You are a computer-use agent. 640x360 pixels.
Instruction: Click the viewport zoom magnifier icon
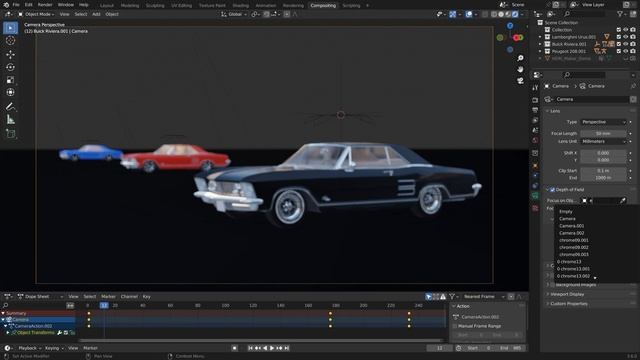point(520,58)
